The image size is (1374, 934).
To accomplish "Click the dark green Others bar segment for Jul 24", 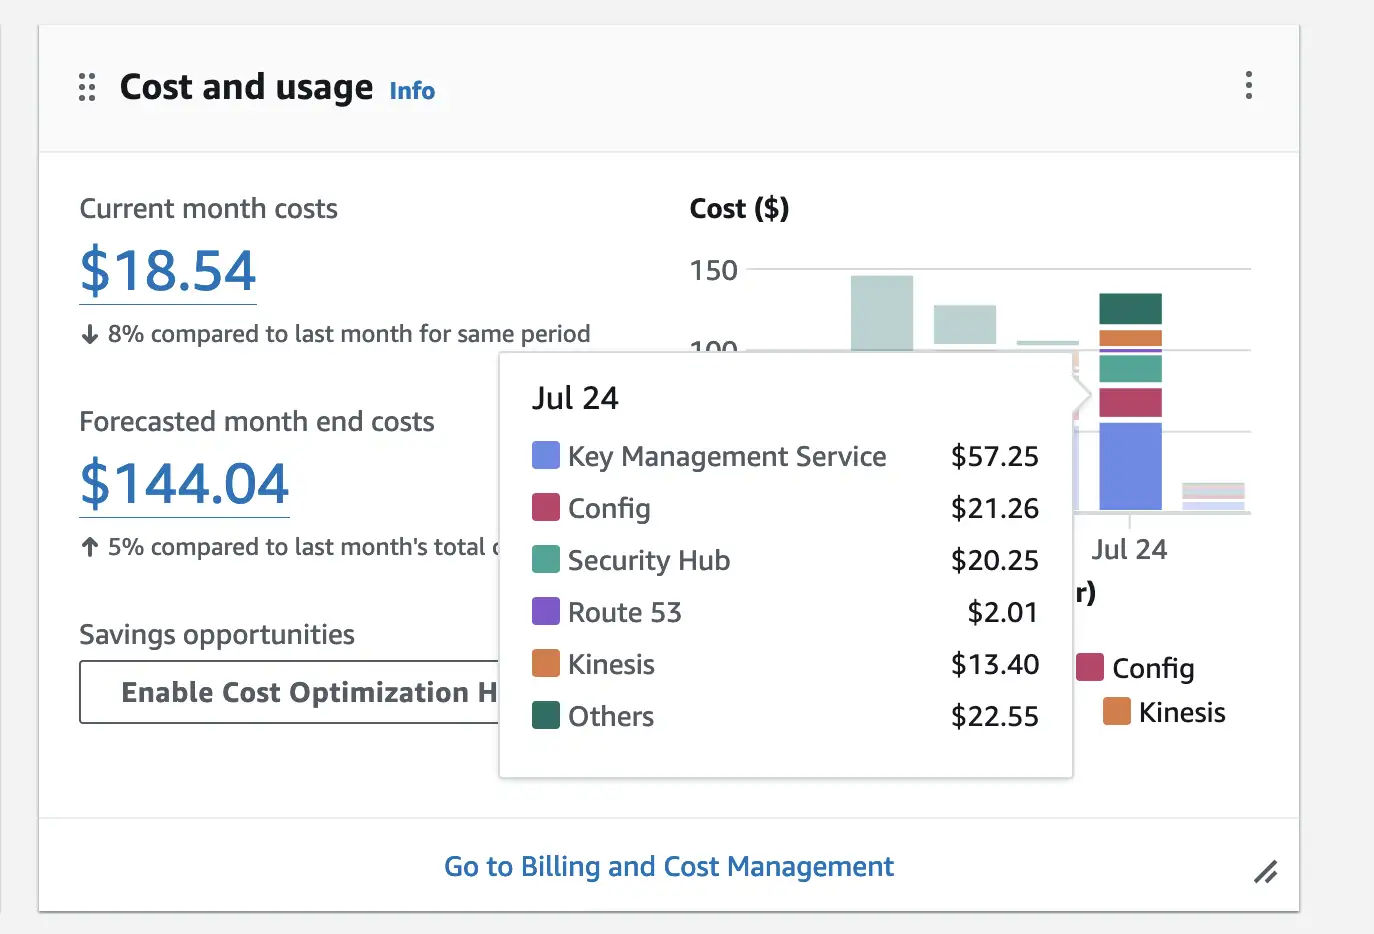I will tap(1130, 309).
